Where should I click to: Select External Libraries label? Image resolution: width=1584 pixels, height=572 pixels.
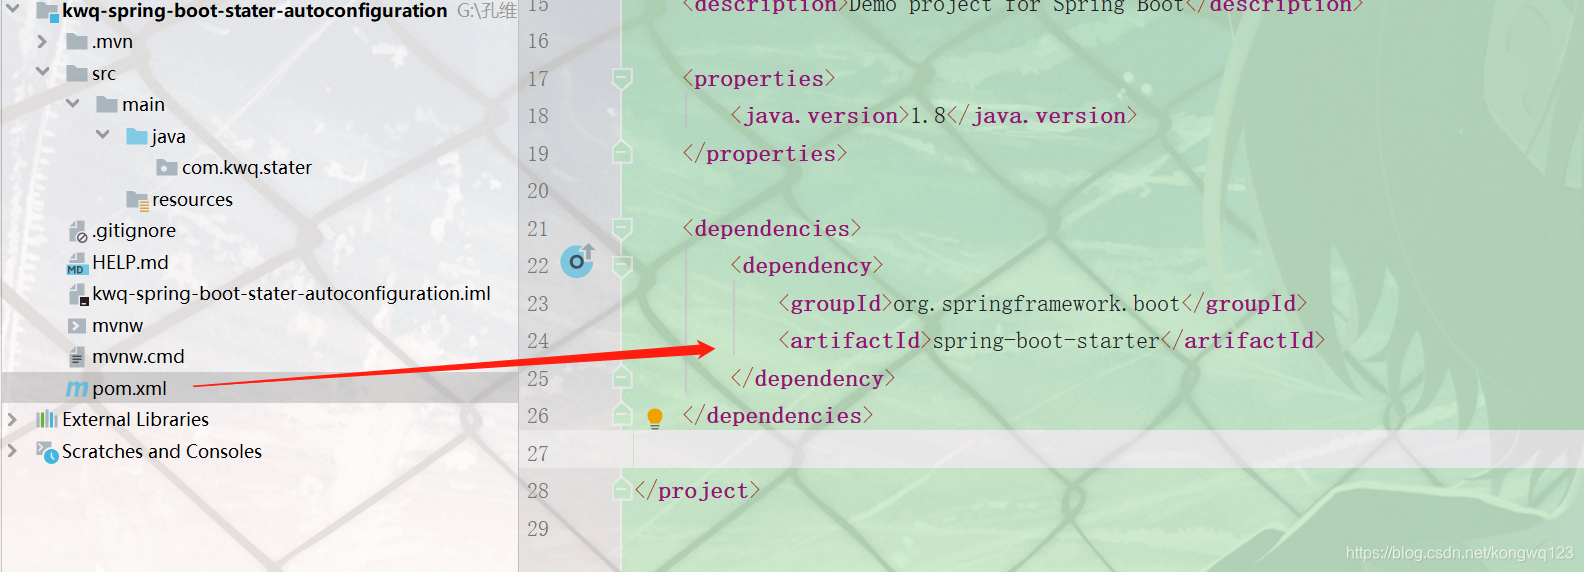(x=135, y=419)
